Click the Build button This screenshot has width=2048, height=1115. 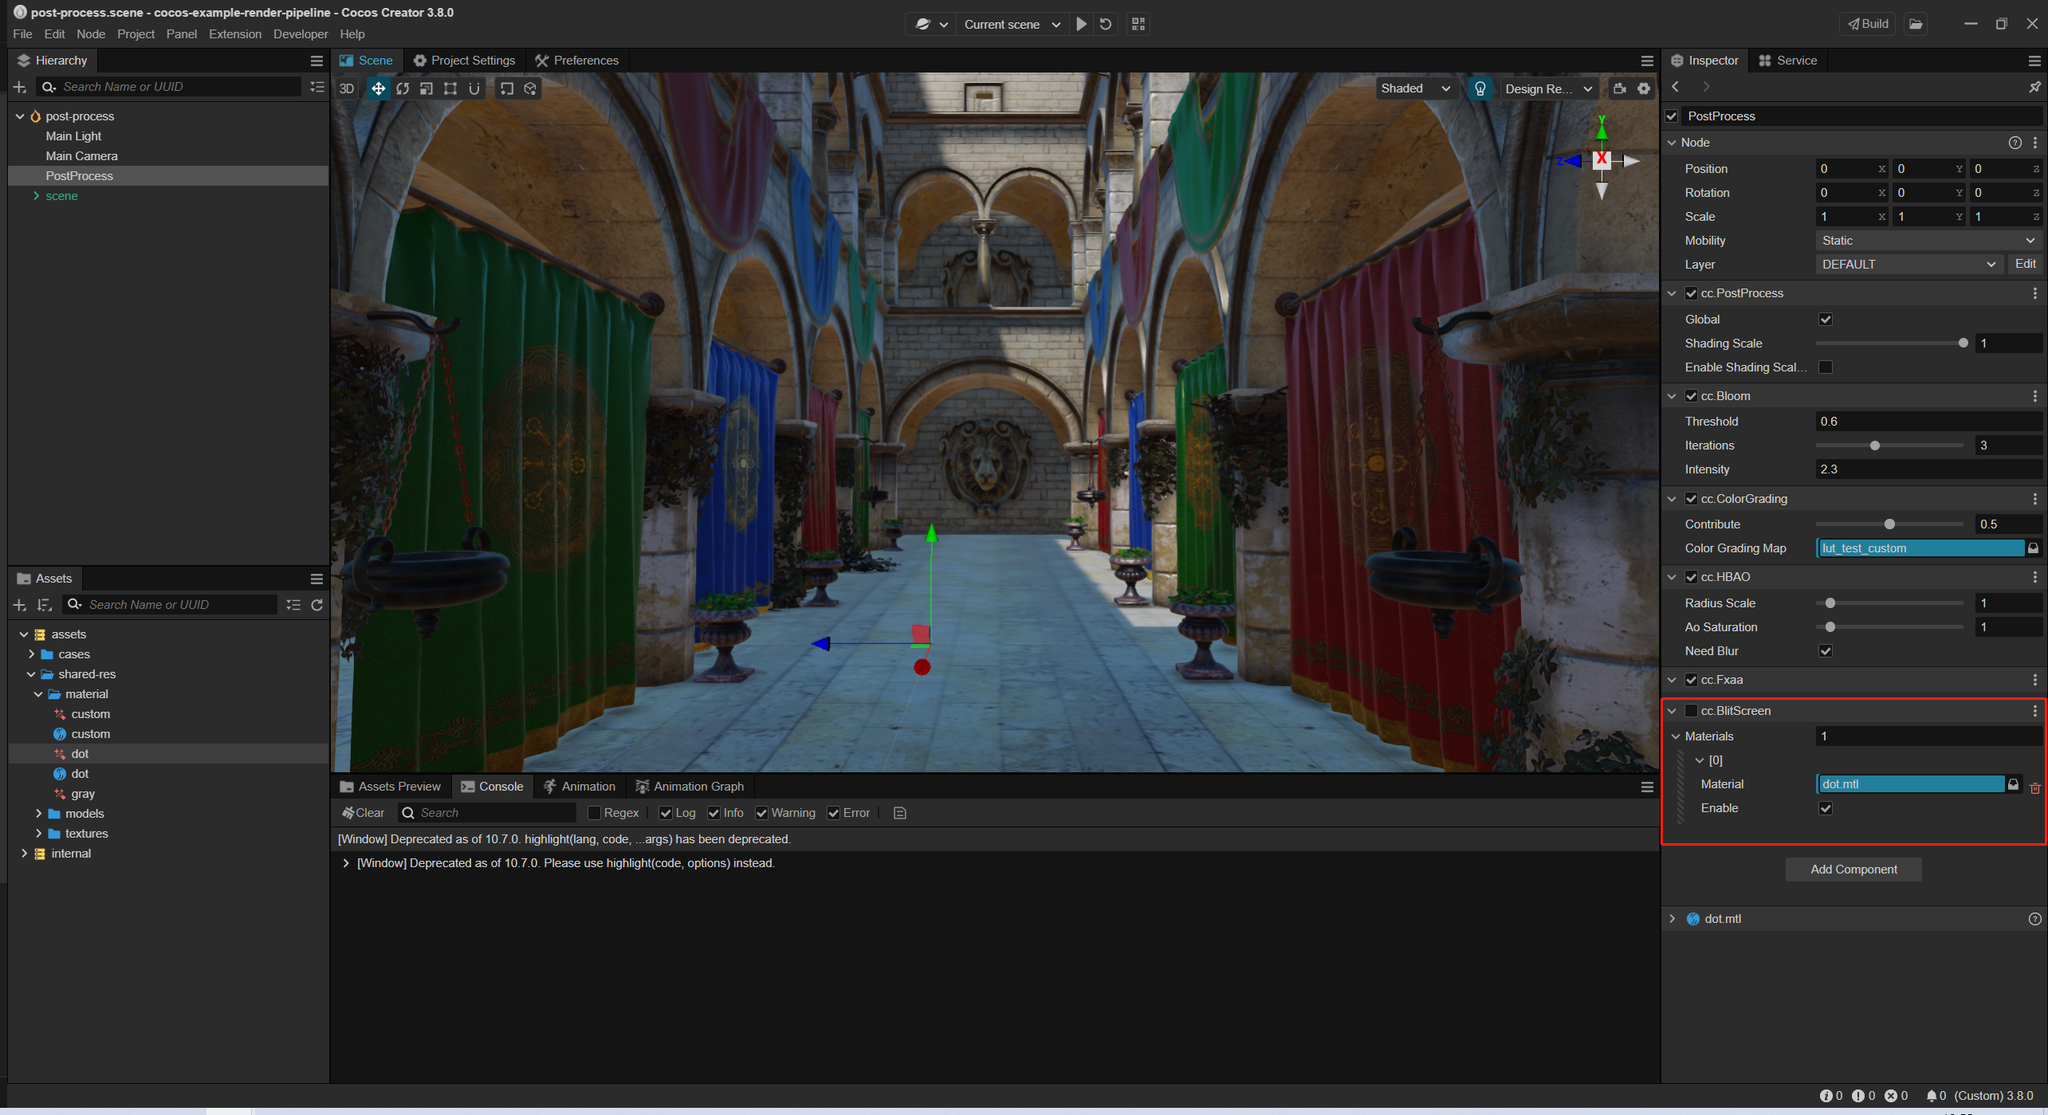1867,24
